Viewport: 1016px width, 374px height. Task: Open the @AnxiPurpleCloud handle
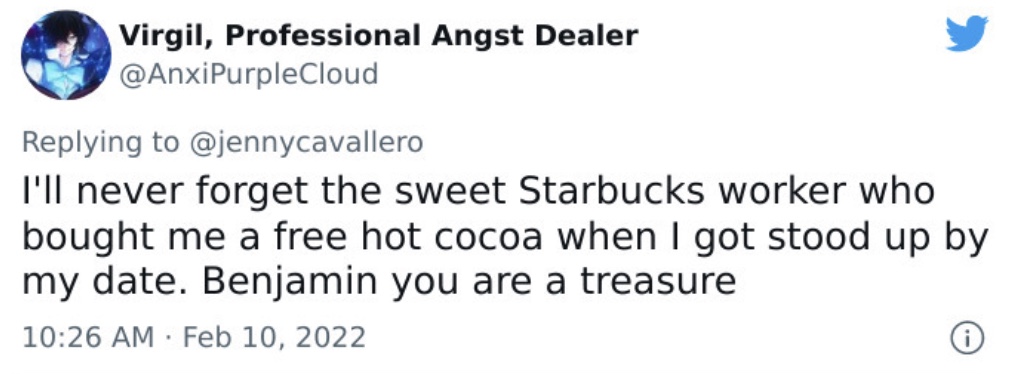coord(249,74)
